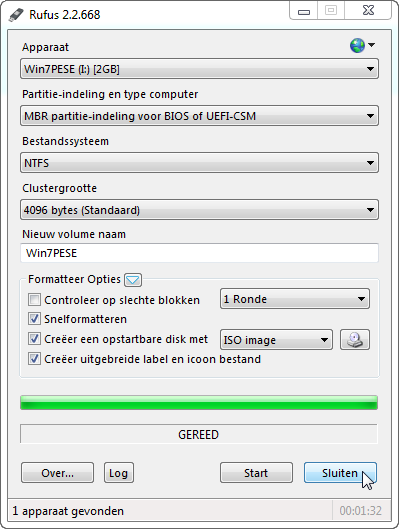399x529 pixels.
Task: Uncheck the Snelformatteren checkbox
Action: coord(34,319)
